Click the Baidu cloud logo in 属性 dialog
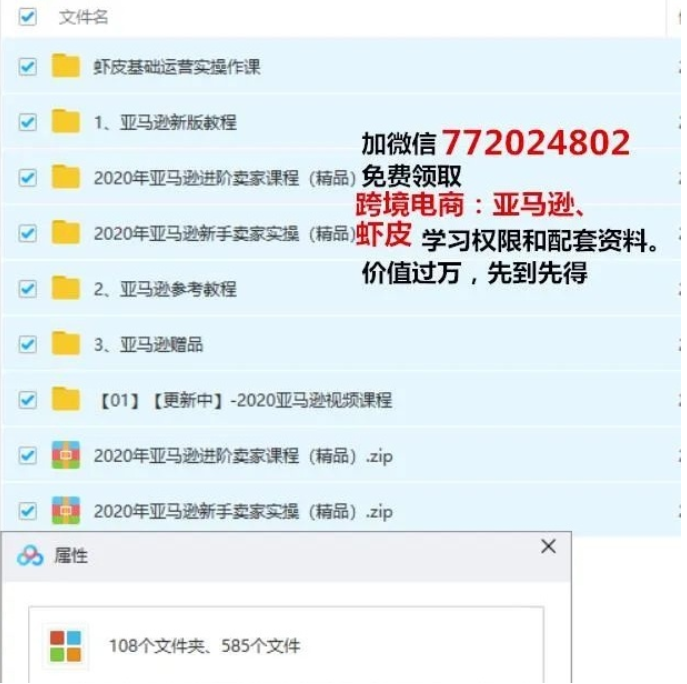This screenshot has height=684, width=687. coord(30,556)
